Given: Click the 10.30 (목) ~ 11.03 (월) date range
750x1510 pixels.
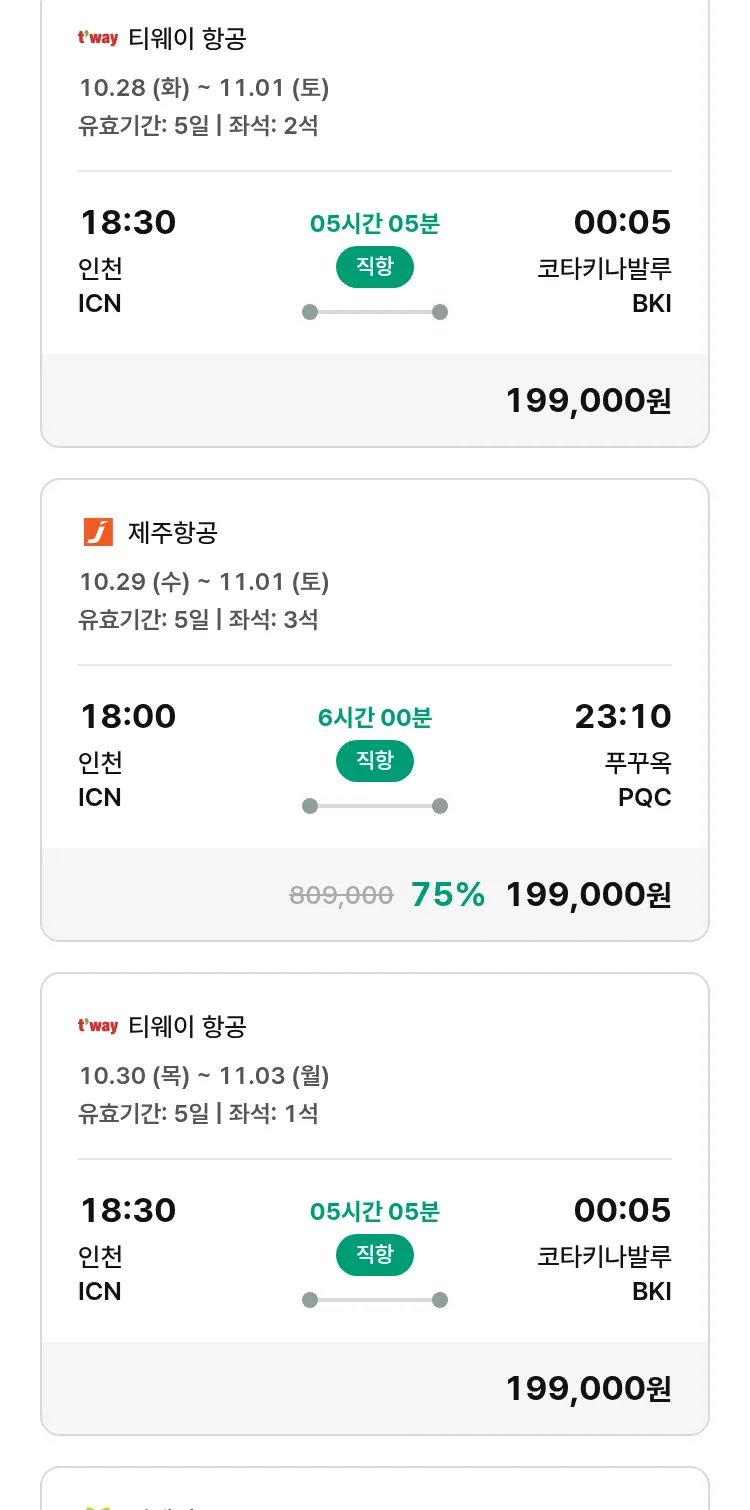Looking at the screenshot, I should click(204, 1076).
